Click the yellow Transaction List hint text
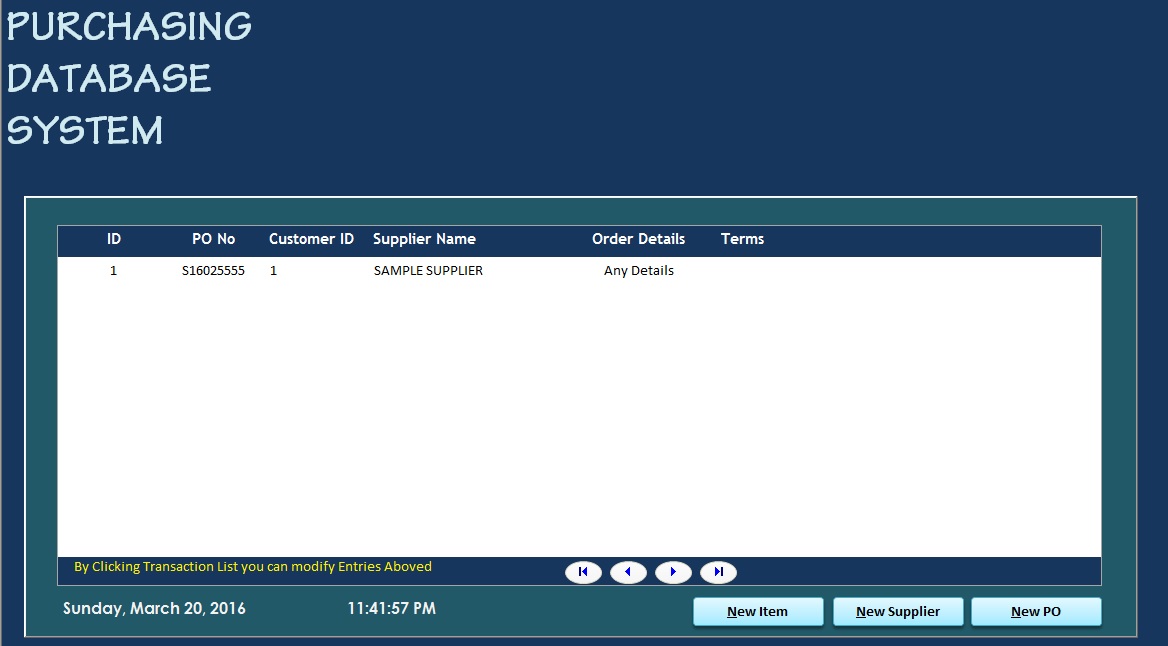Screen dimensions: 1168x646 pos(253,566)
